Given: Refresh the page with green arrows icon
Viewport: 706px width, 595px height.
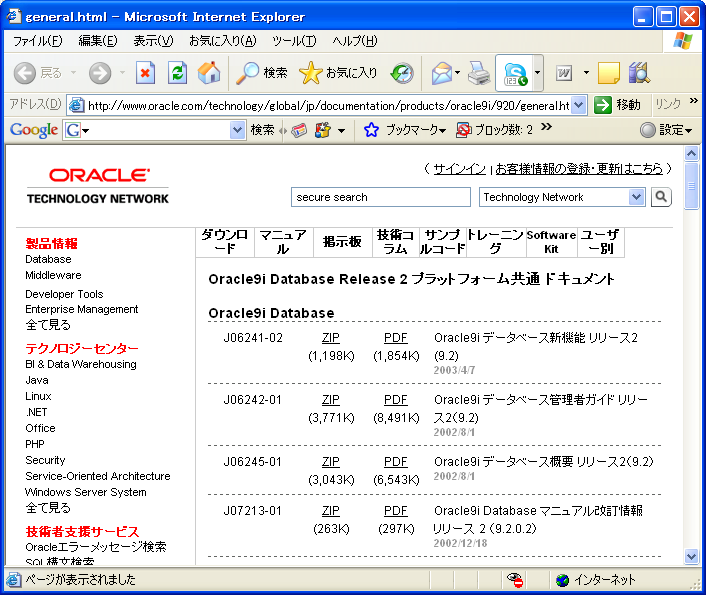Looking at the screenshot, I should [177, 73].
